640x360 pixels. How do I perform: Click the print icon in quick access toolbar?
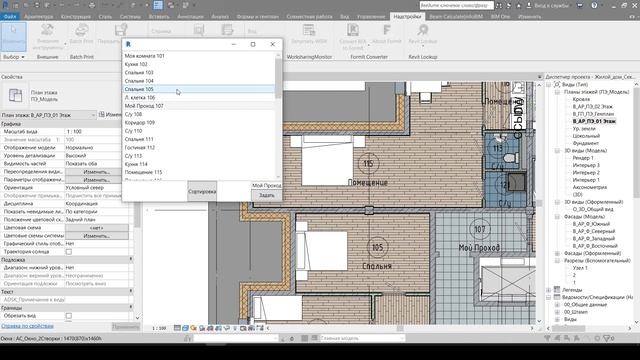pos(92,5)
